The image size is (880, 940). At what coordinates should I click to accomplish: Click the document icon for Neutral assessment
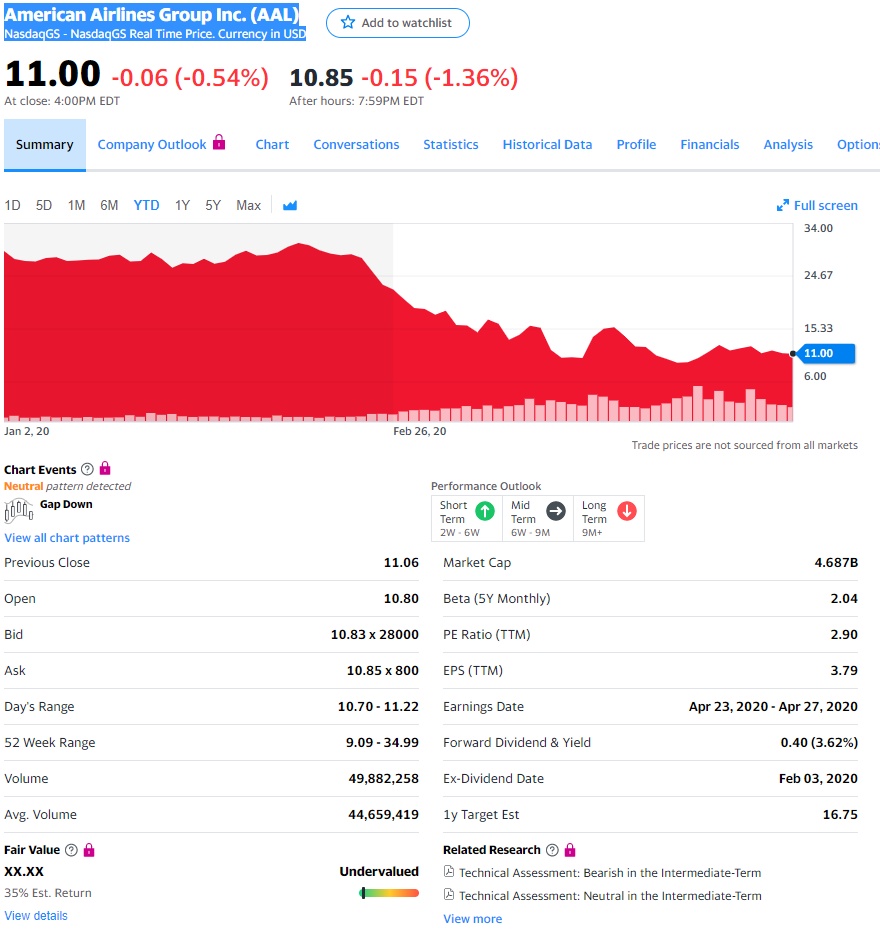pos(448,894)
